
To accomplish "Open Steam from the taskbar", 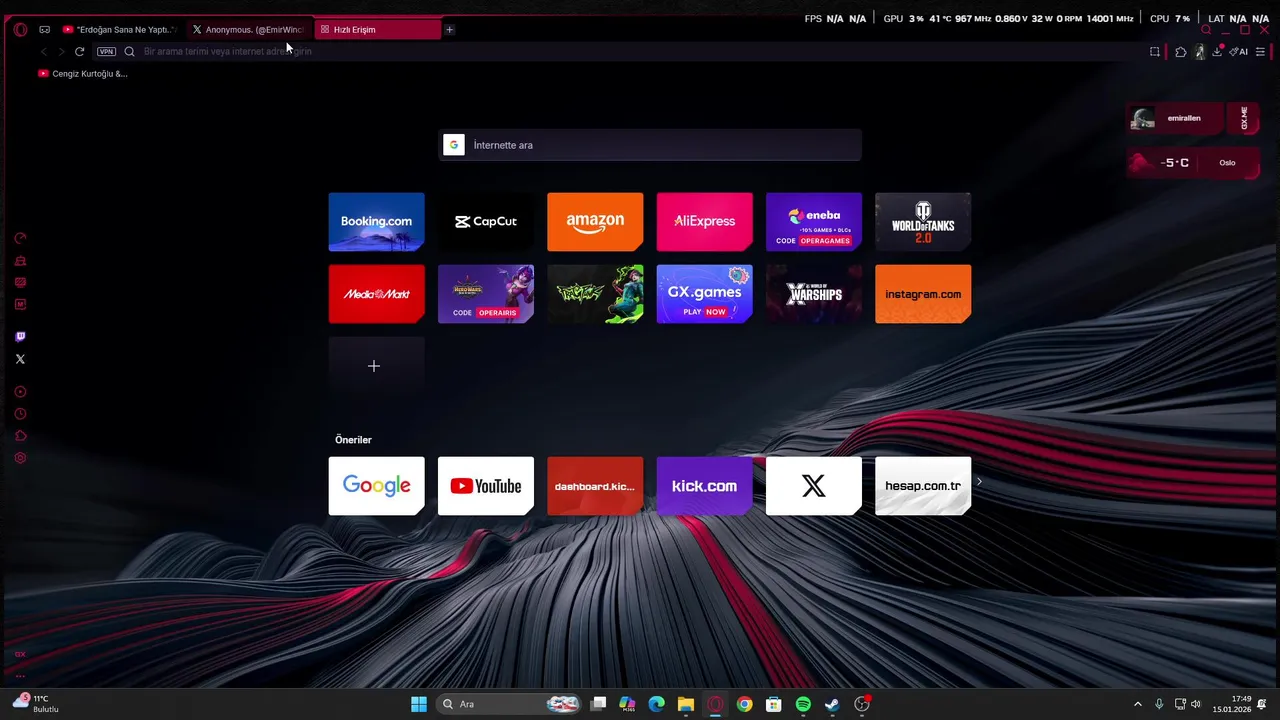I will tap(832, 704).
